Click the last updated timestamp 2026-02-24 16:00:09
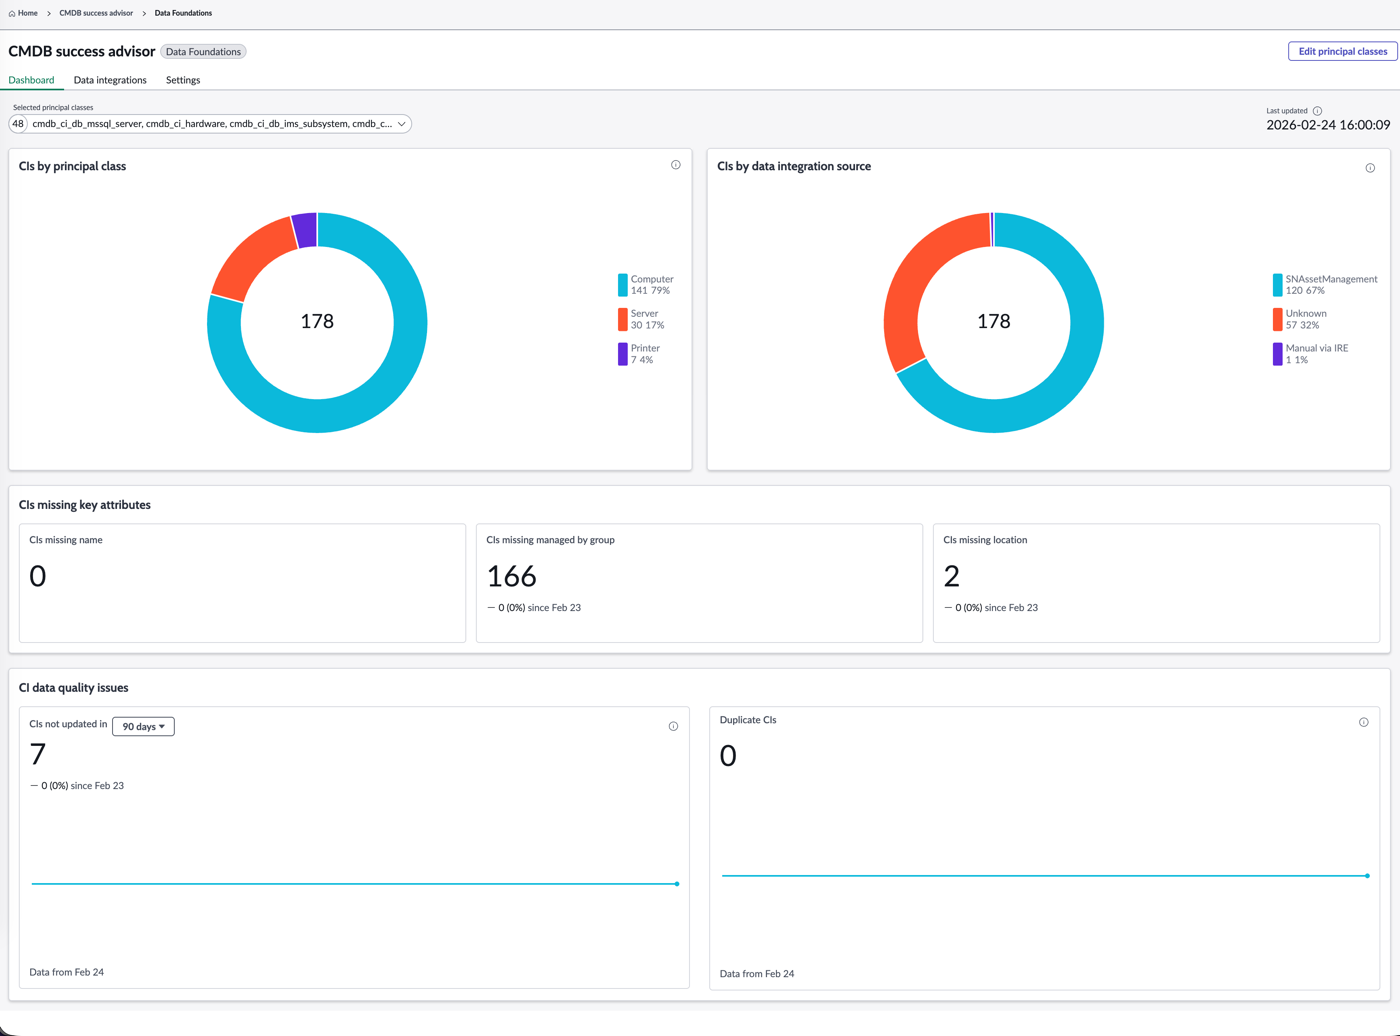Image resolution: width=1400 pixels, height=1036 pixels. [x=1328, y=125]
